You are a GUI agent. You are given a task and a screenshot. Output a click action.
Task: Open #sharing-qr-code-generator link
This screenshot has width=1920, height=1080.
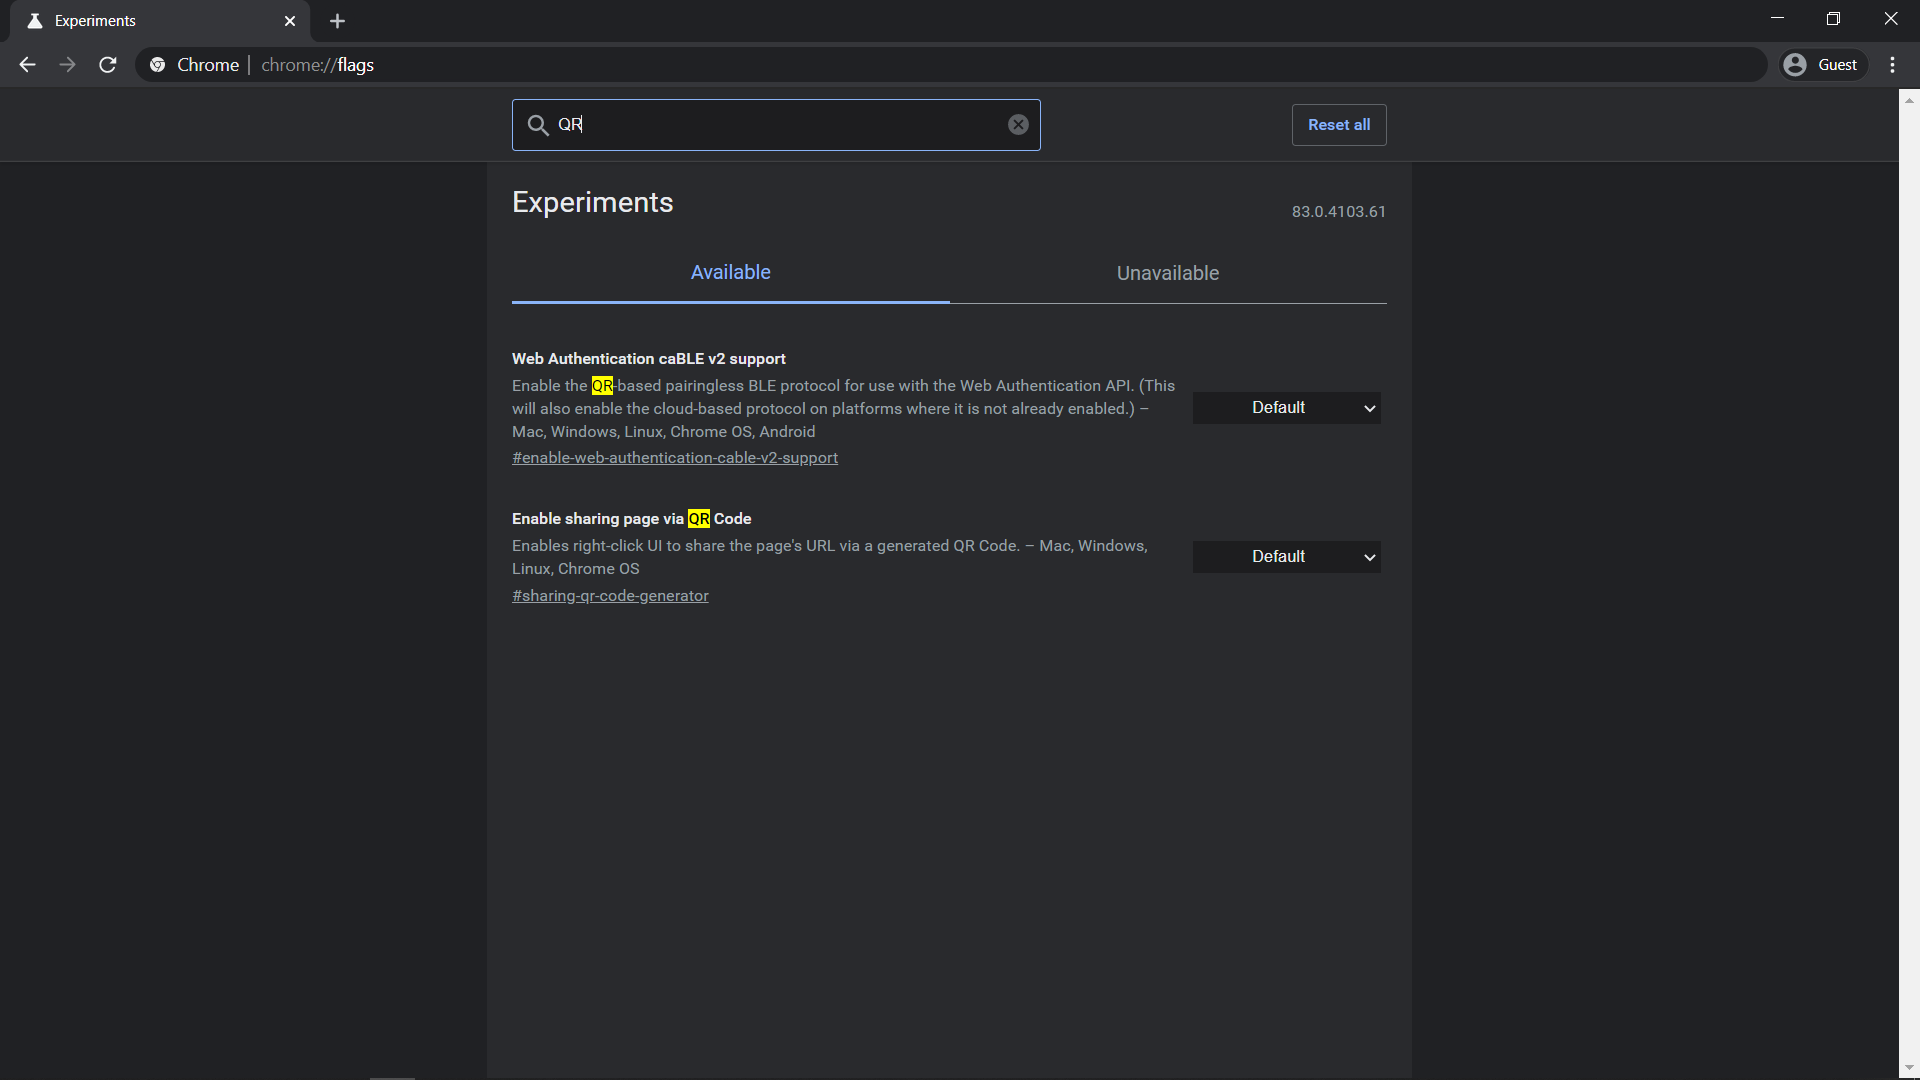coord(610,596)
